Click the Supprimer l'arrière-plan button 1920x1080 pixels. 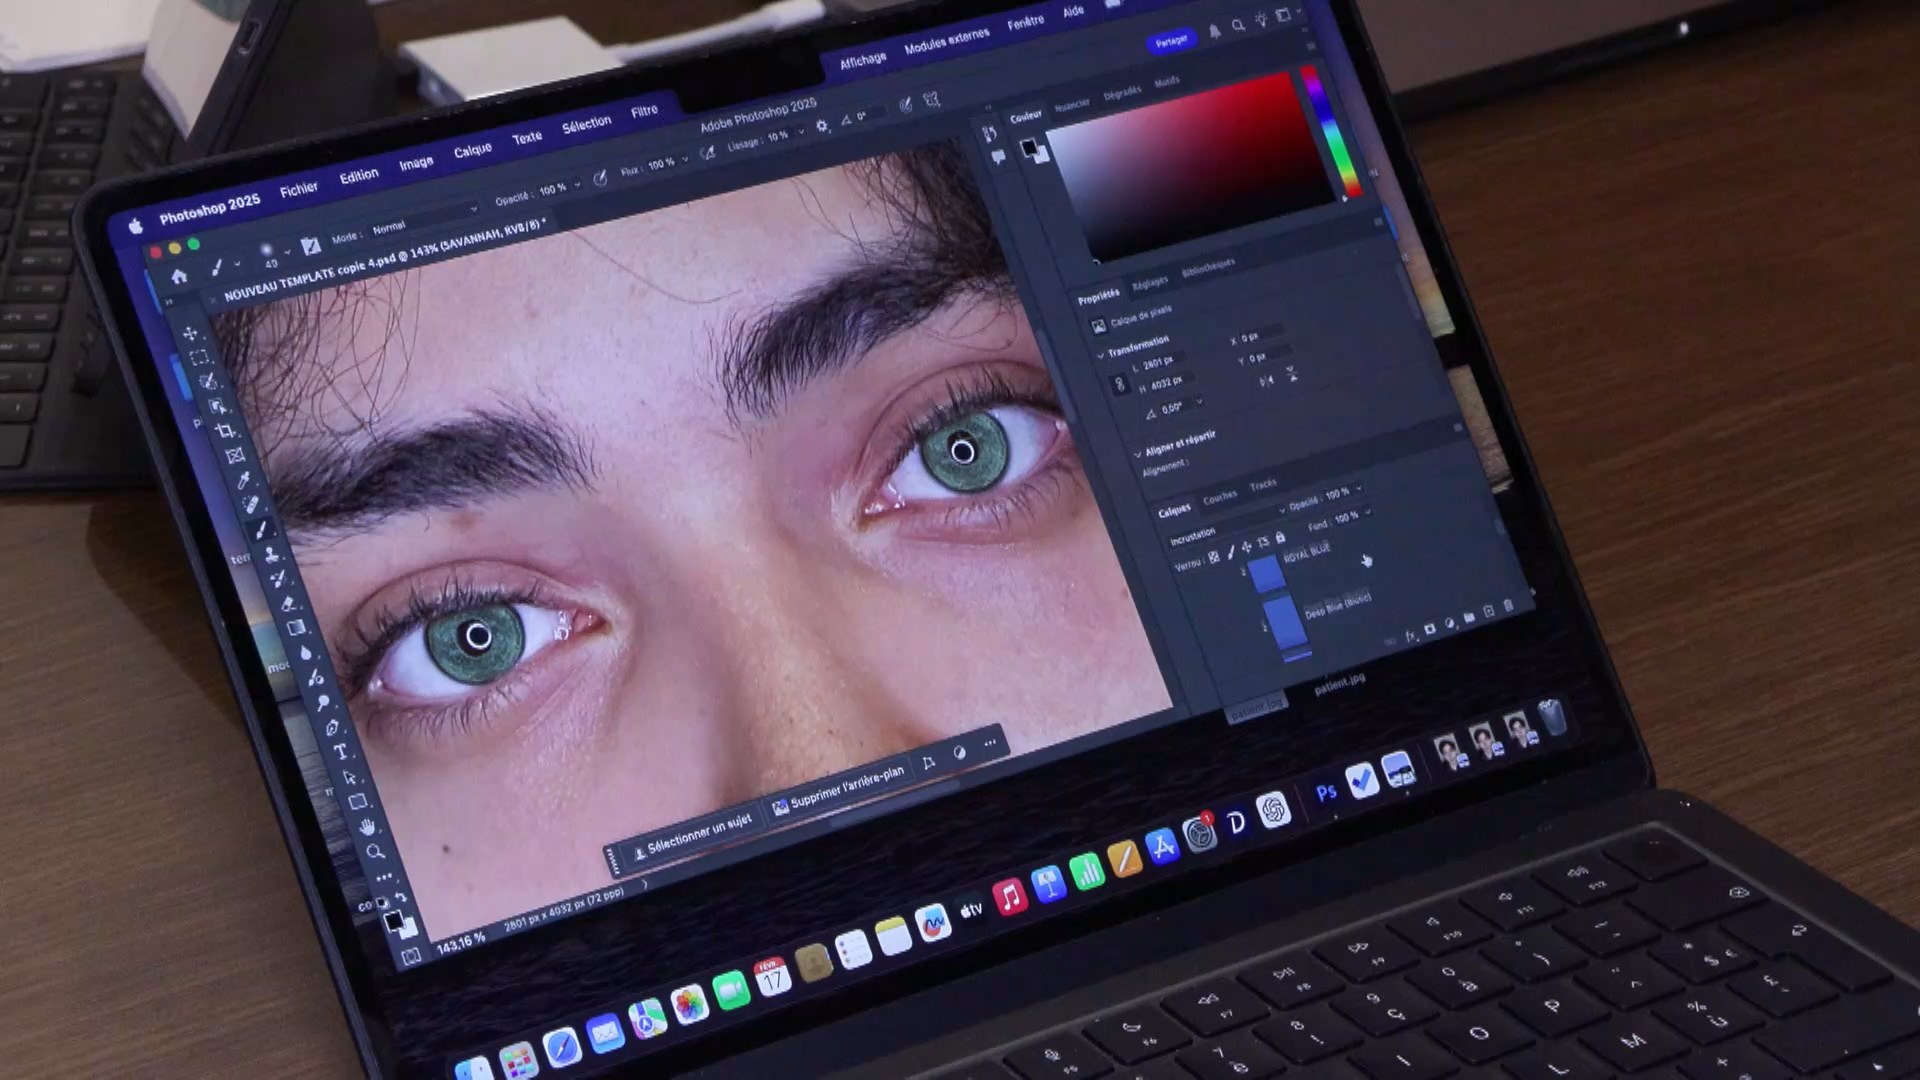click(x=838, y=790)
